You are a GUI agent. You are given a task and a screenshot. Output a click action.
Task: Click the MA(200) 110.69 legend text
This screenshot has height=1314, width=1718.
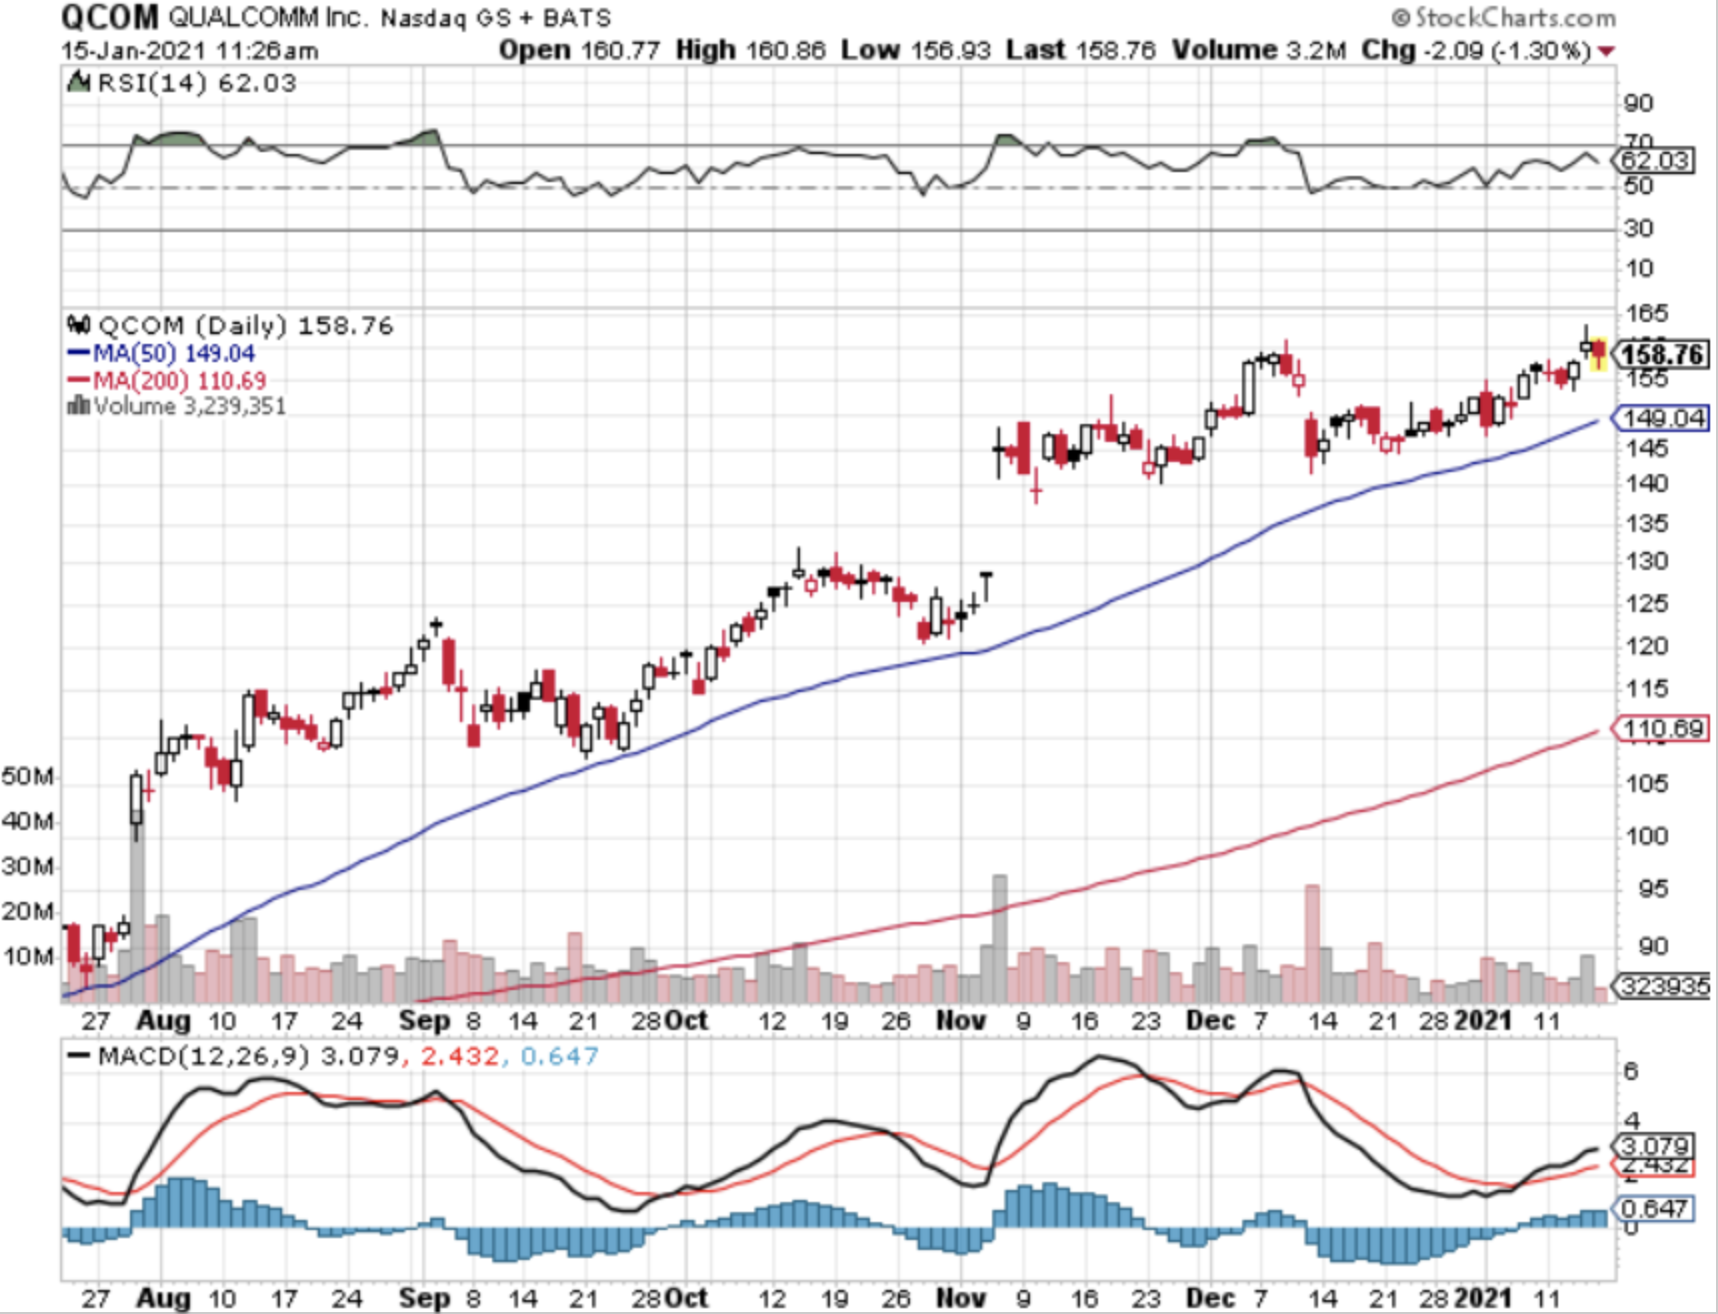(x=180, y=380)
